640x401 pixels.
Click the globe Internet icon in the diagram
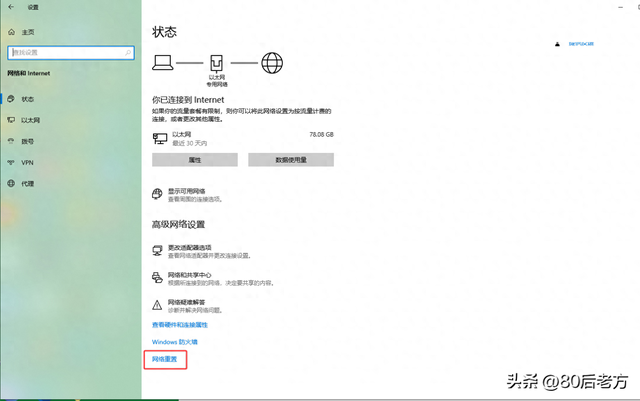pos(272,63)
